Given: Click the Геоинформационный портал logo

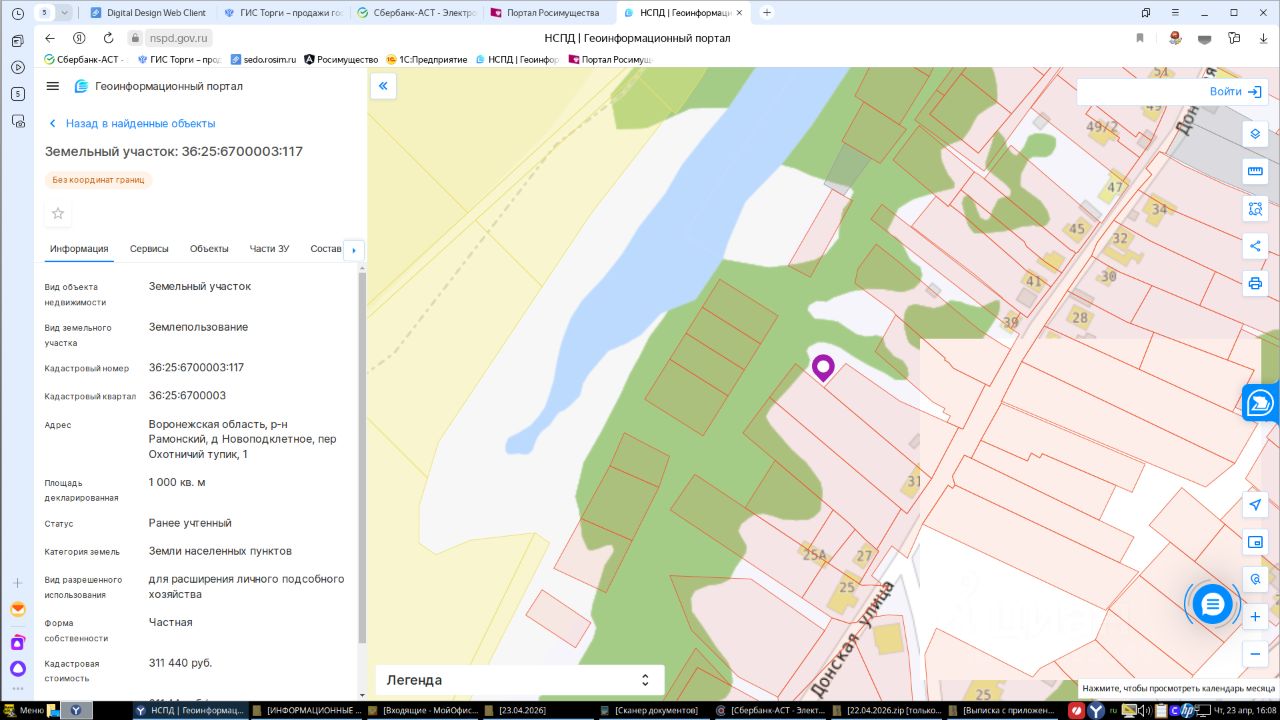Looking at the screenshot, I should (159, 86).
